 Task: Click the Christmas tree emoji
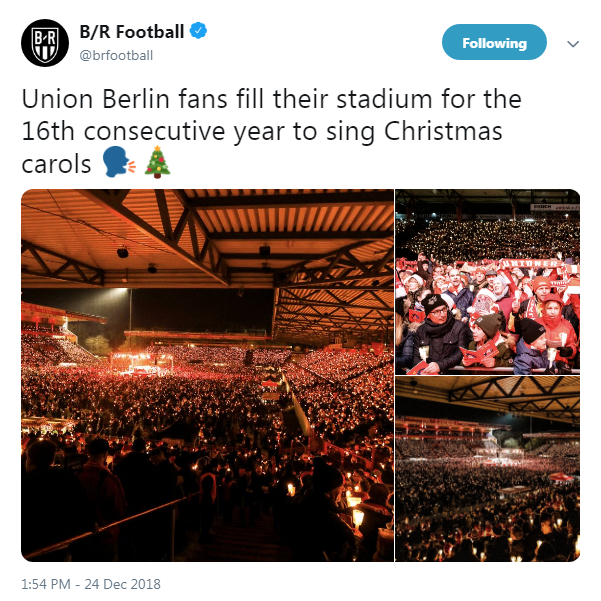pyautogui.click(x=157, y=163)
